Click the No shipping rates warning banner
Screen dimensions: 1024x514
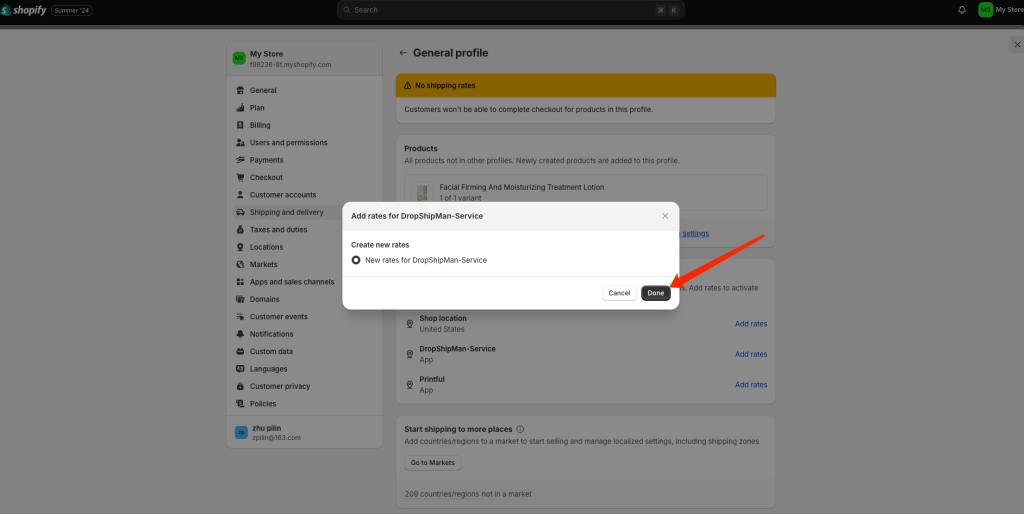coord(586,86)
